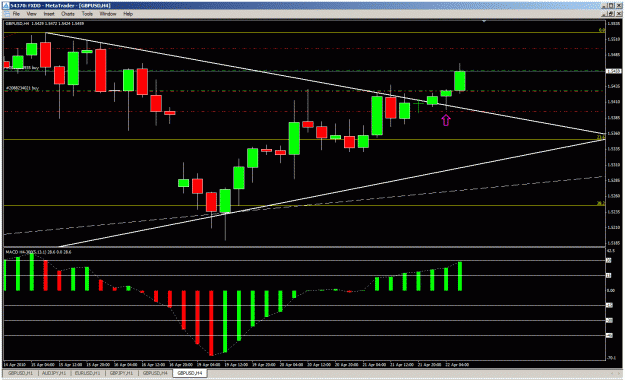Click the '14 Apr 2010' time label
This screenshot has height=380, width=625.
coord(14,364)
